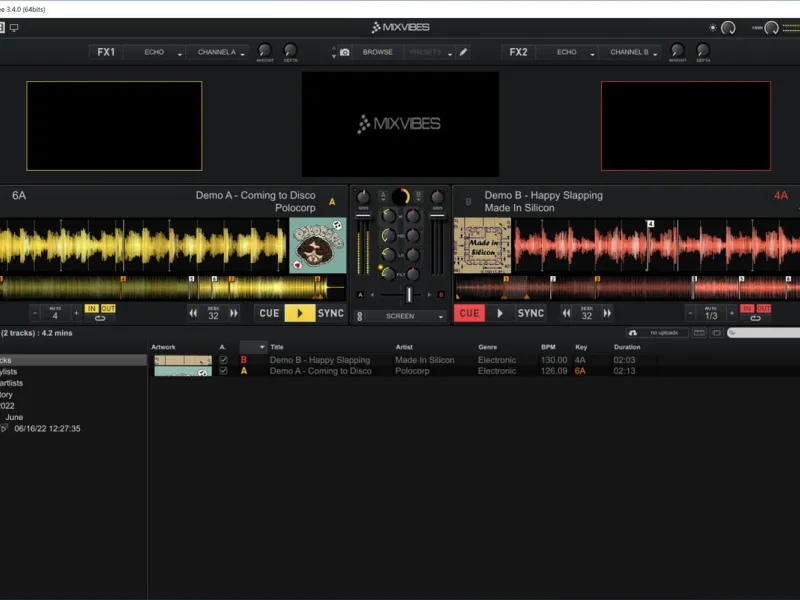This screenshot has width=800, height=600.
Task: Sort the track list by Duration column
Action: coord(627,347)
